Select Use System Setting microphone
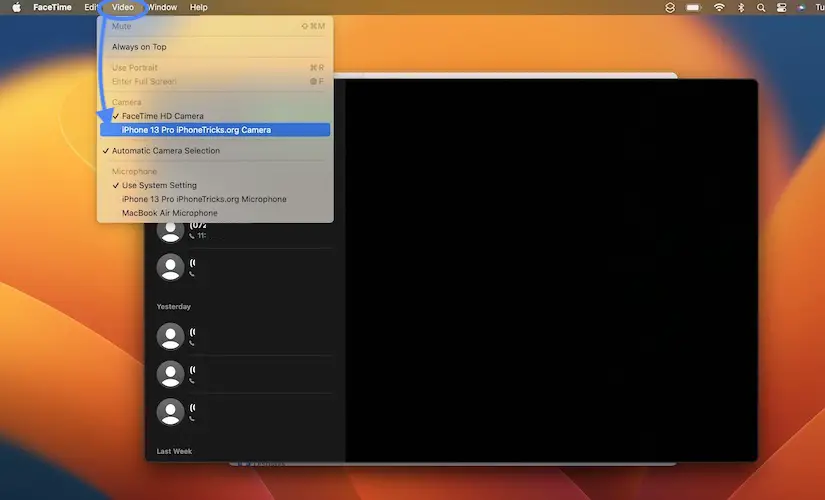Image resolution: width=825 pixels, height=500 pixels. point(159,185)
